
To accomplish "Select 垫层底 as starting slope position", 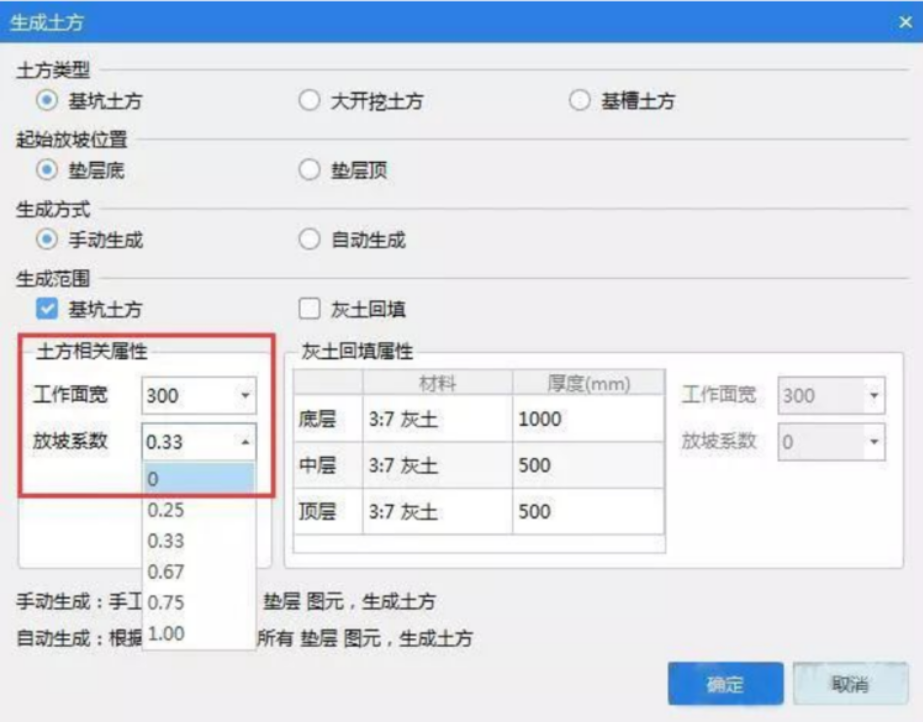I will click(46, 170).
